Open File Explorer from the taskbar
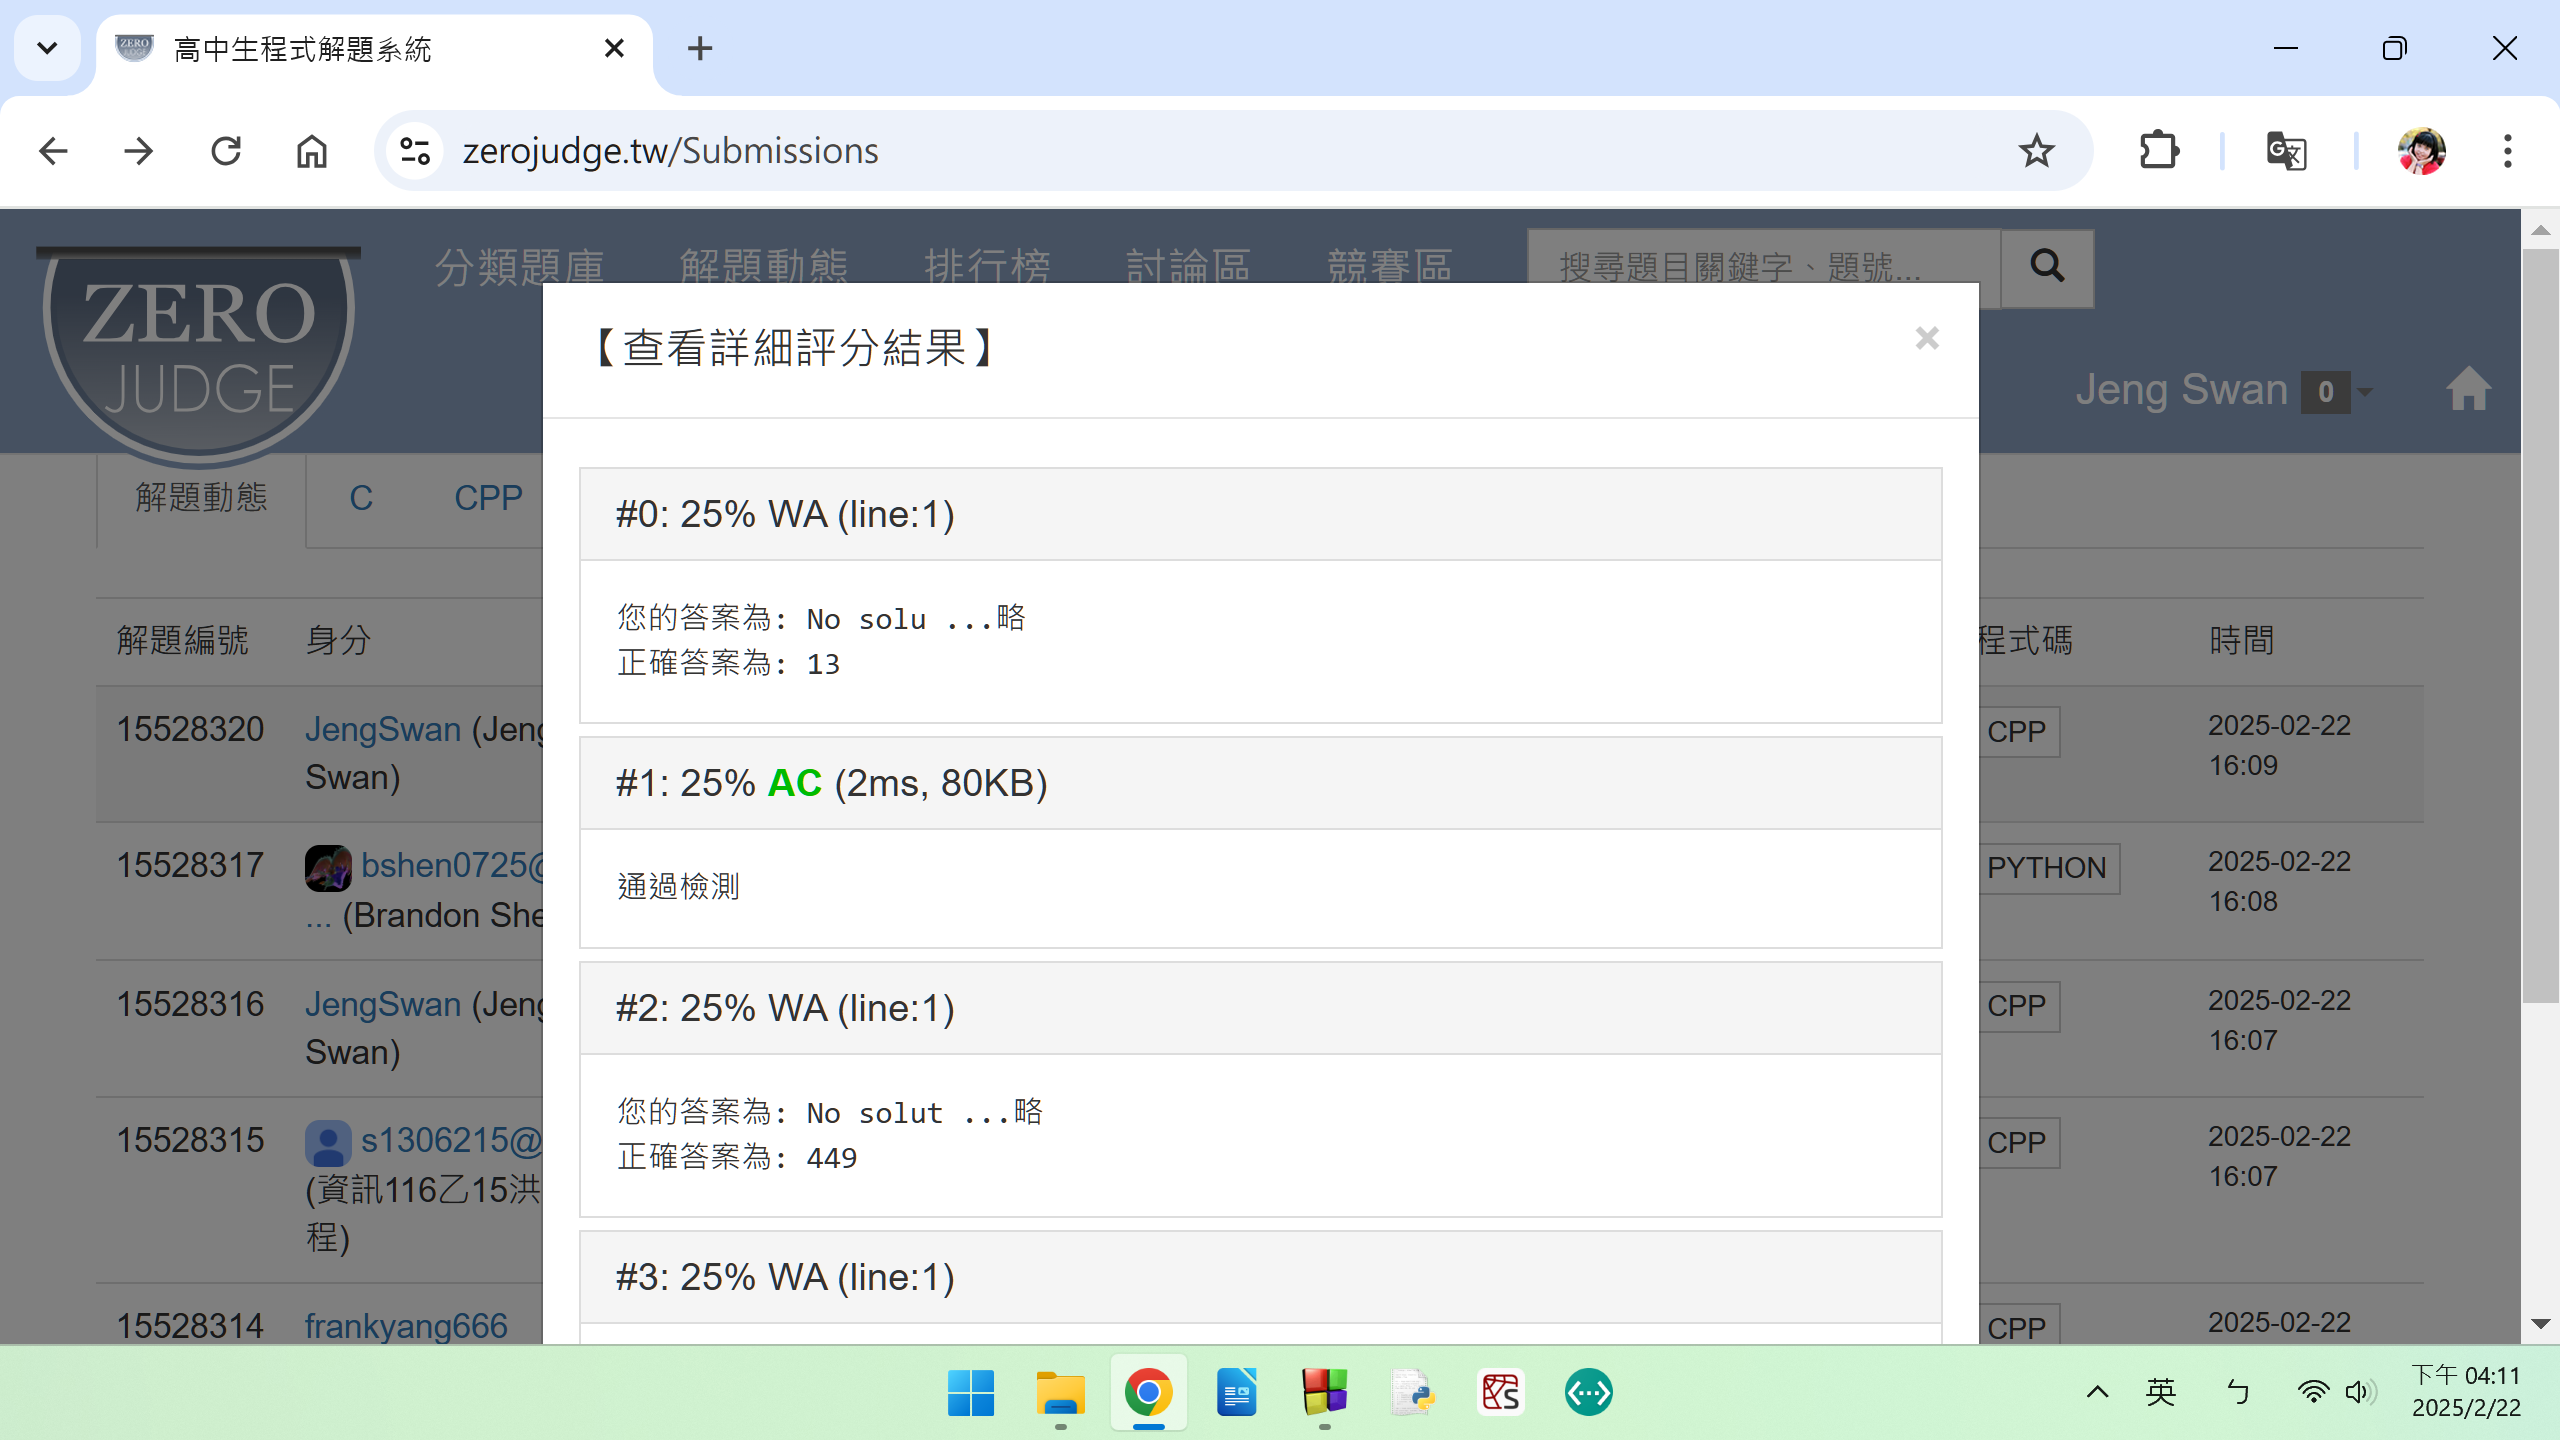This screenshot has width=2560, height=1440. click(1060, 1392)
